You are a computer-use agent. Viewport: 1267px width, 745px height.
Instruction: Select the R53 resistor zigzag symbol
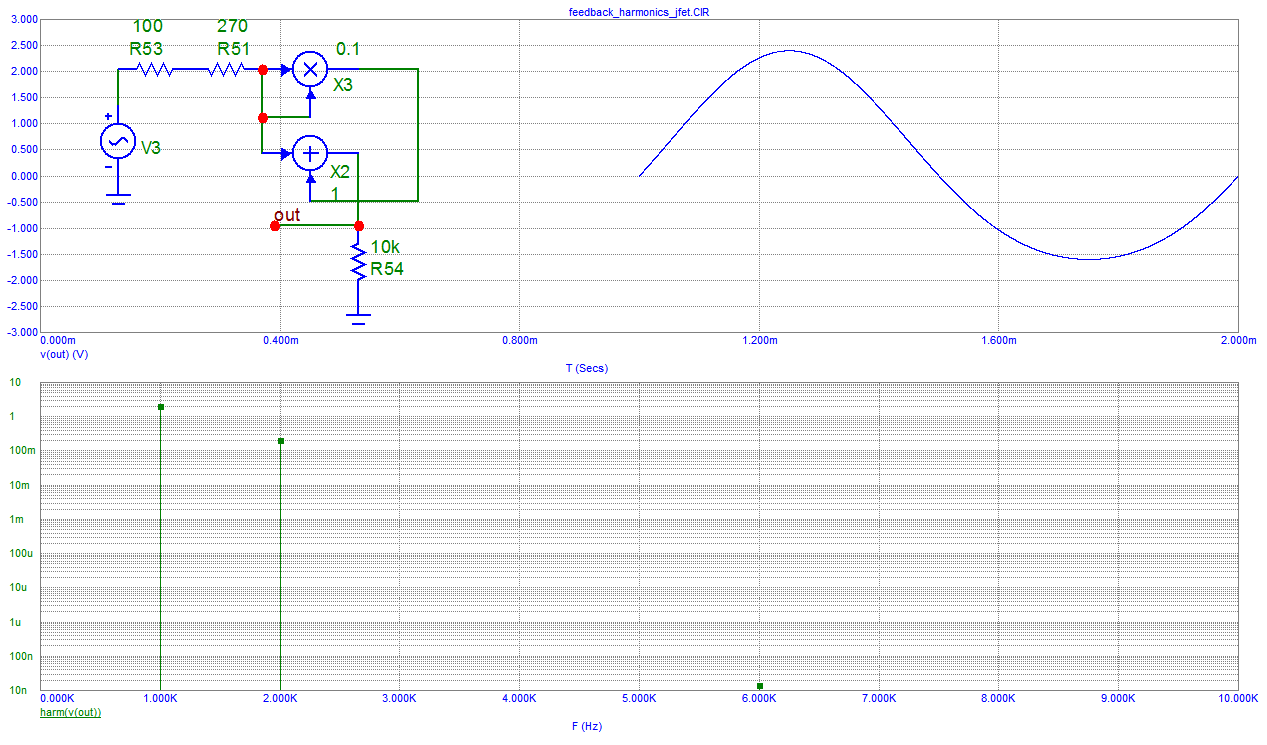tap(155, 69)
